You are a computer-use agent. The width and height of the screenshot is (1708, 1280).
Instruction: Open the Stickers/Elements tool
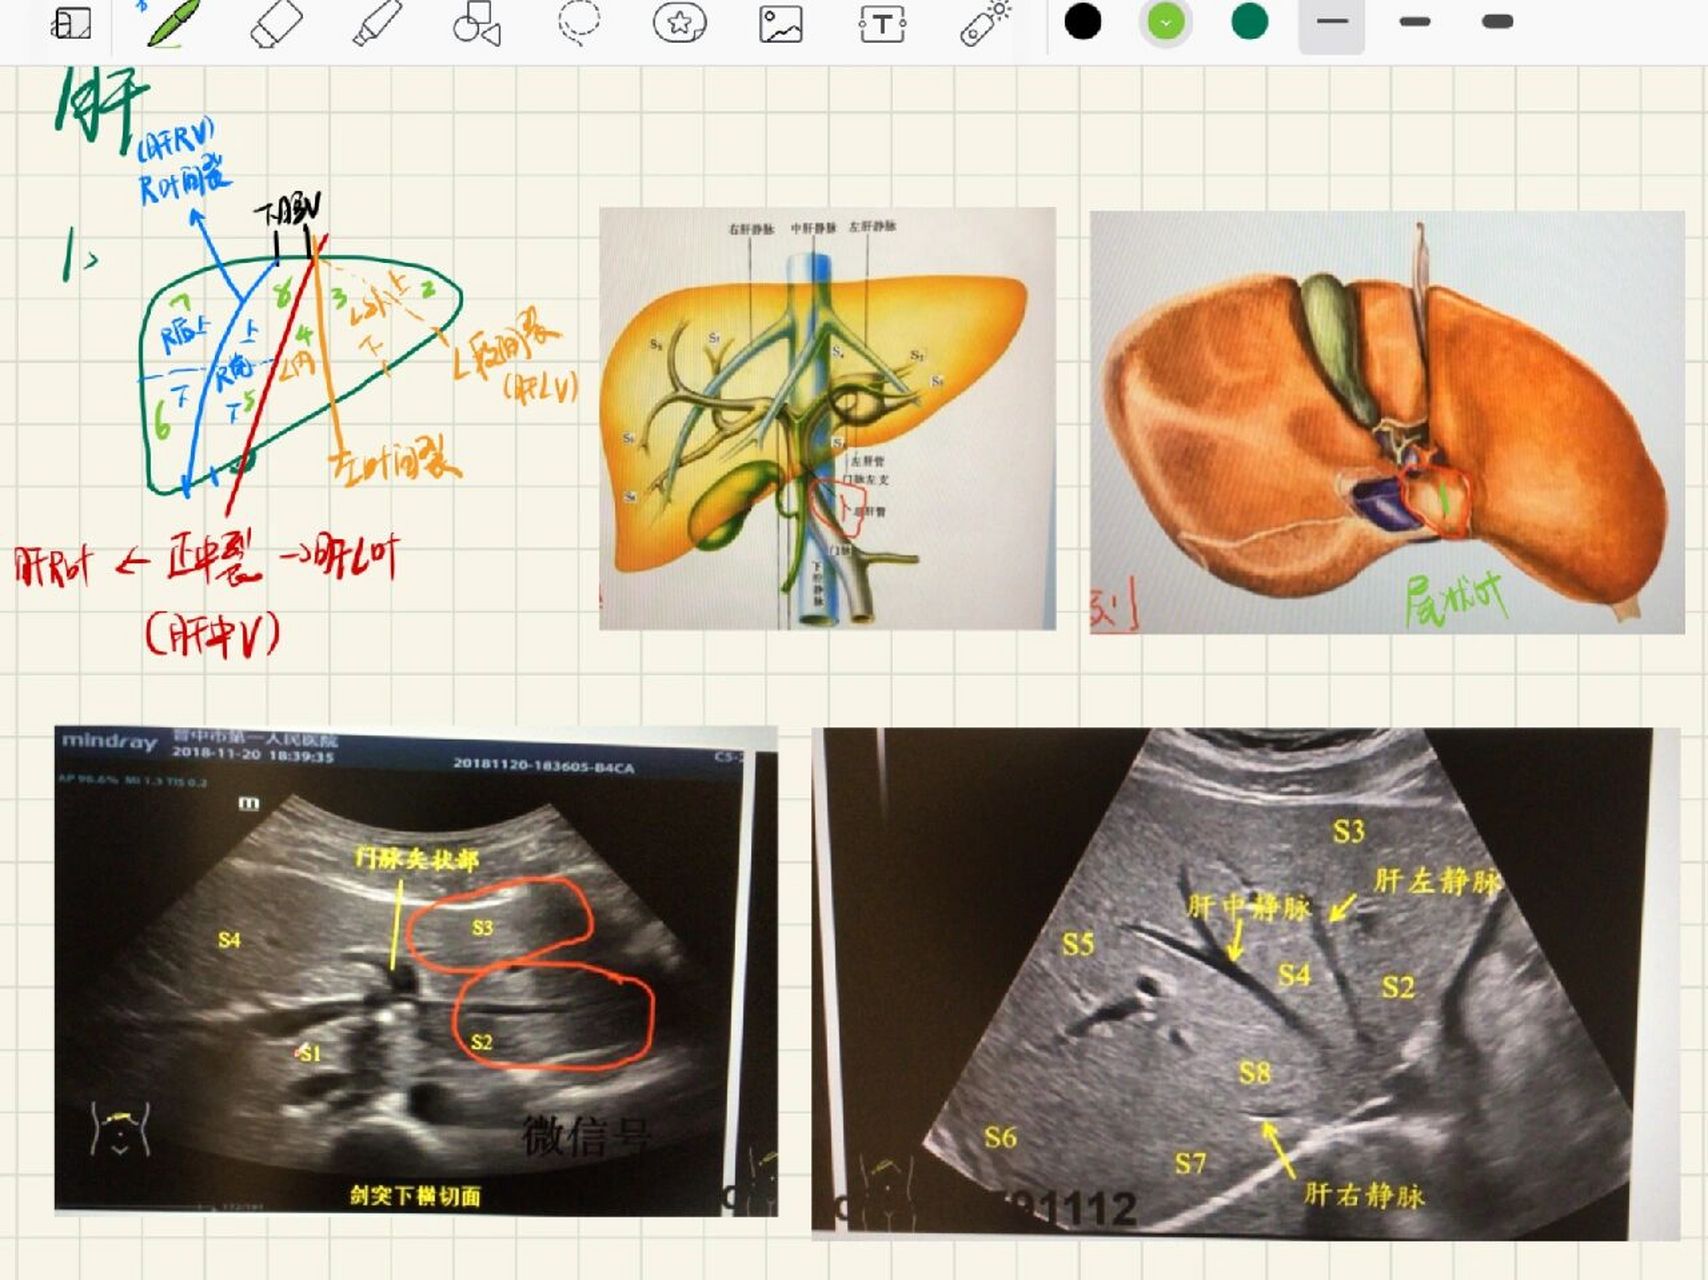pos(679,24)
